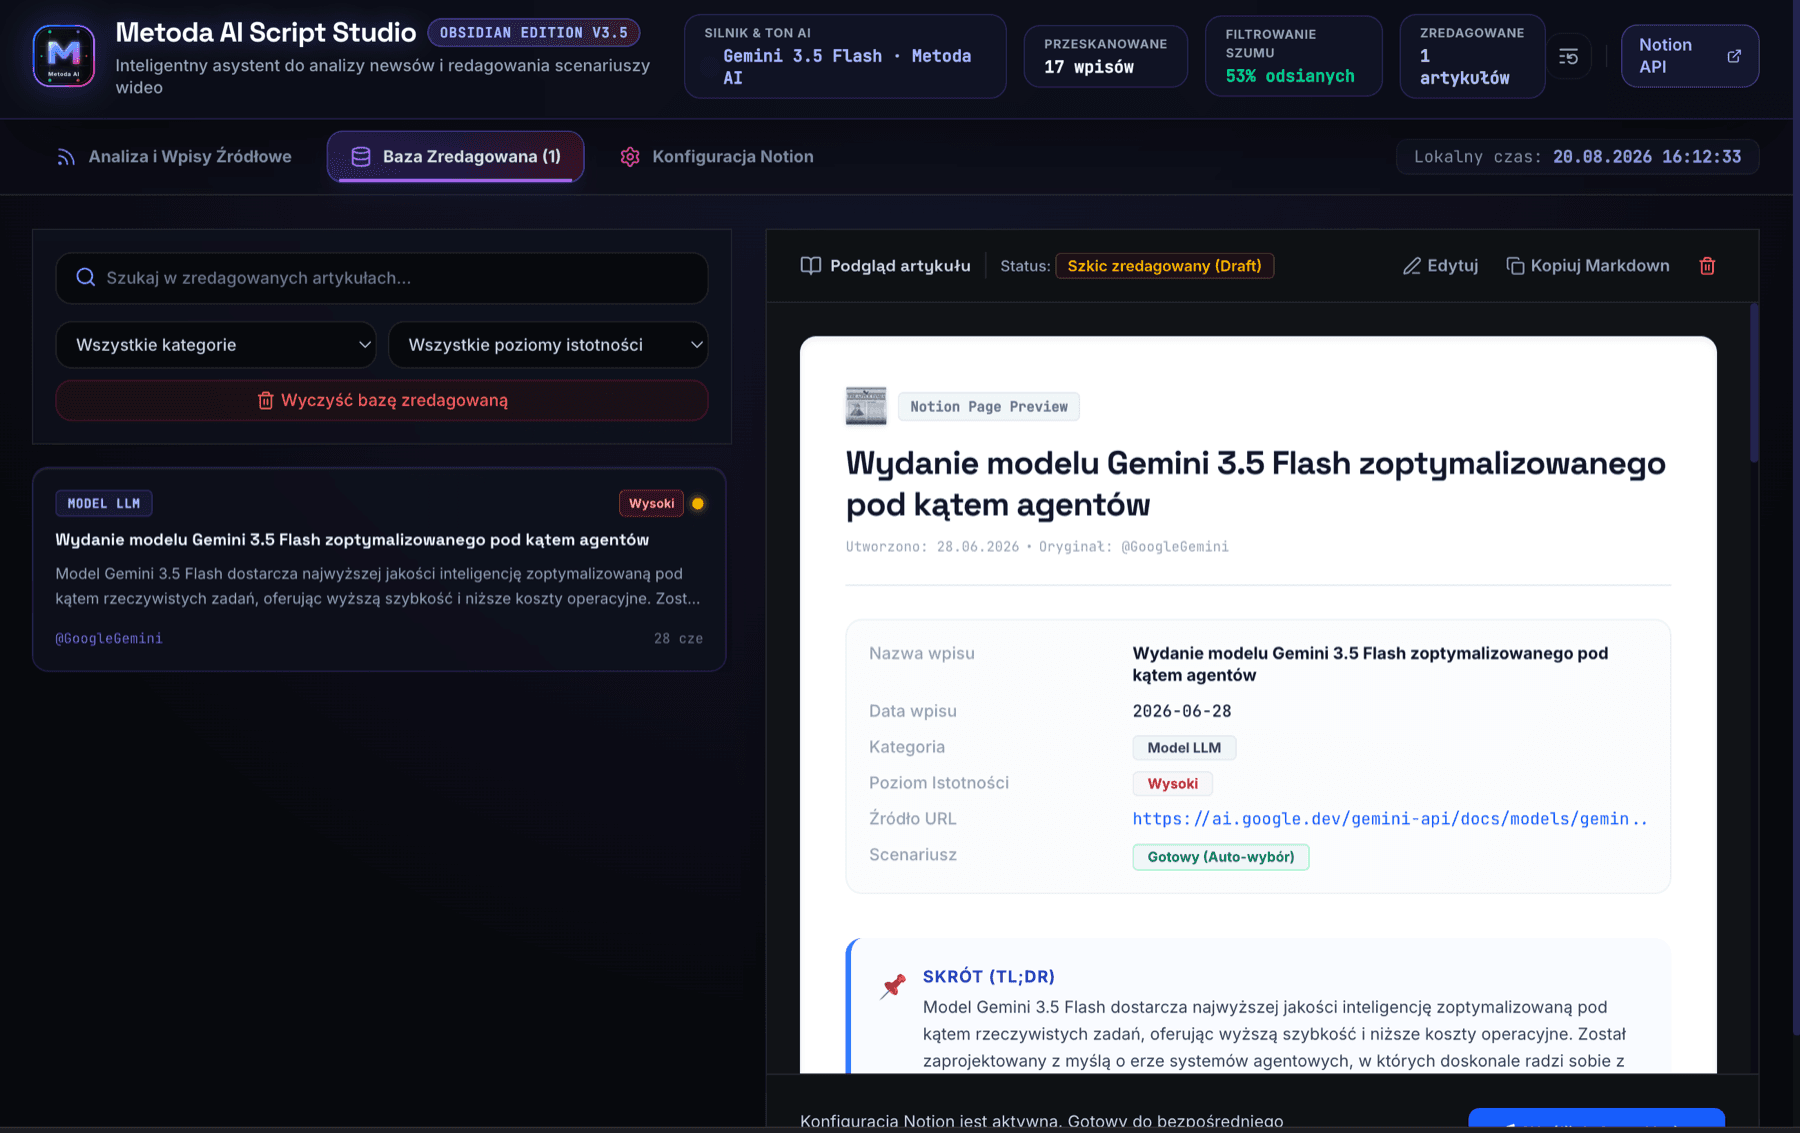Click the search field for edited articles

pos(382,278)
